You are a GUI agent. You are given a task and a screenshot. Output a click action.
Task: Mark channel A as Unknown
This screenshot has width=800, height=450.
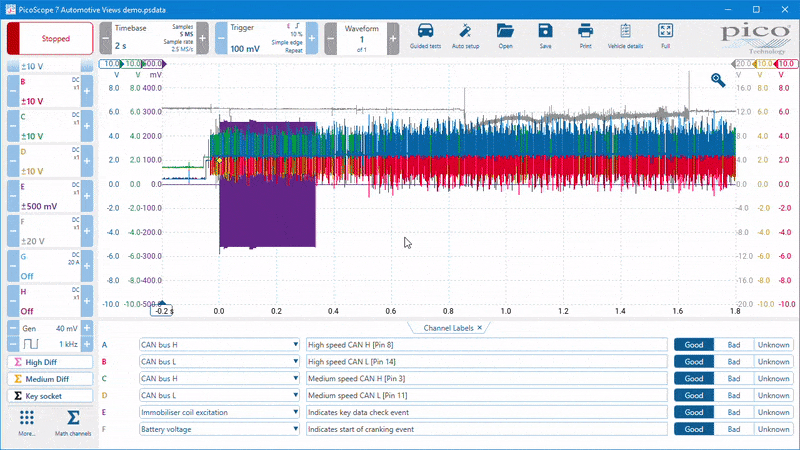[773, 345]
